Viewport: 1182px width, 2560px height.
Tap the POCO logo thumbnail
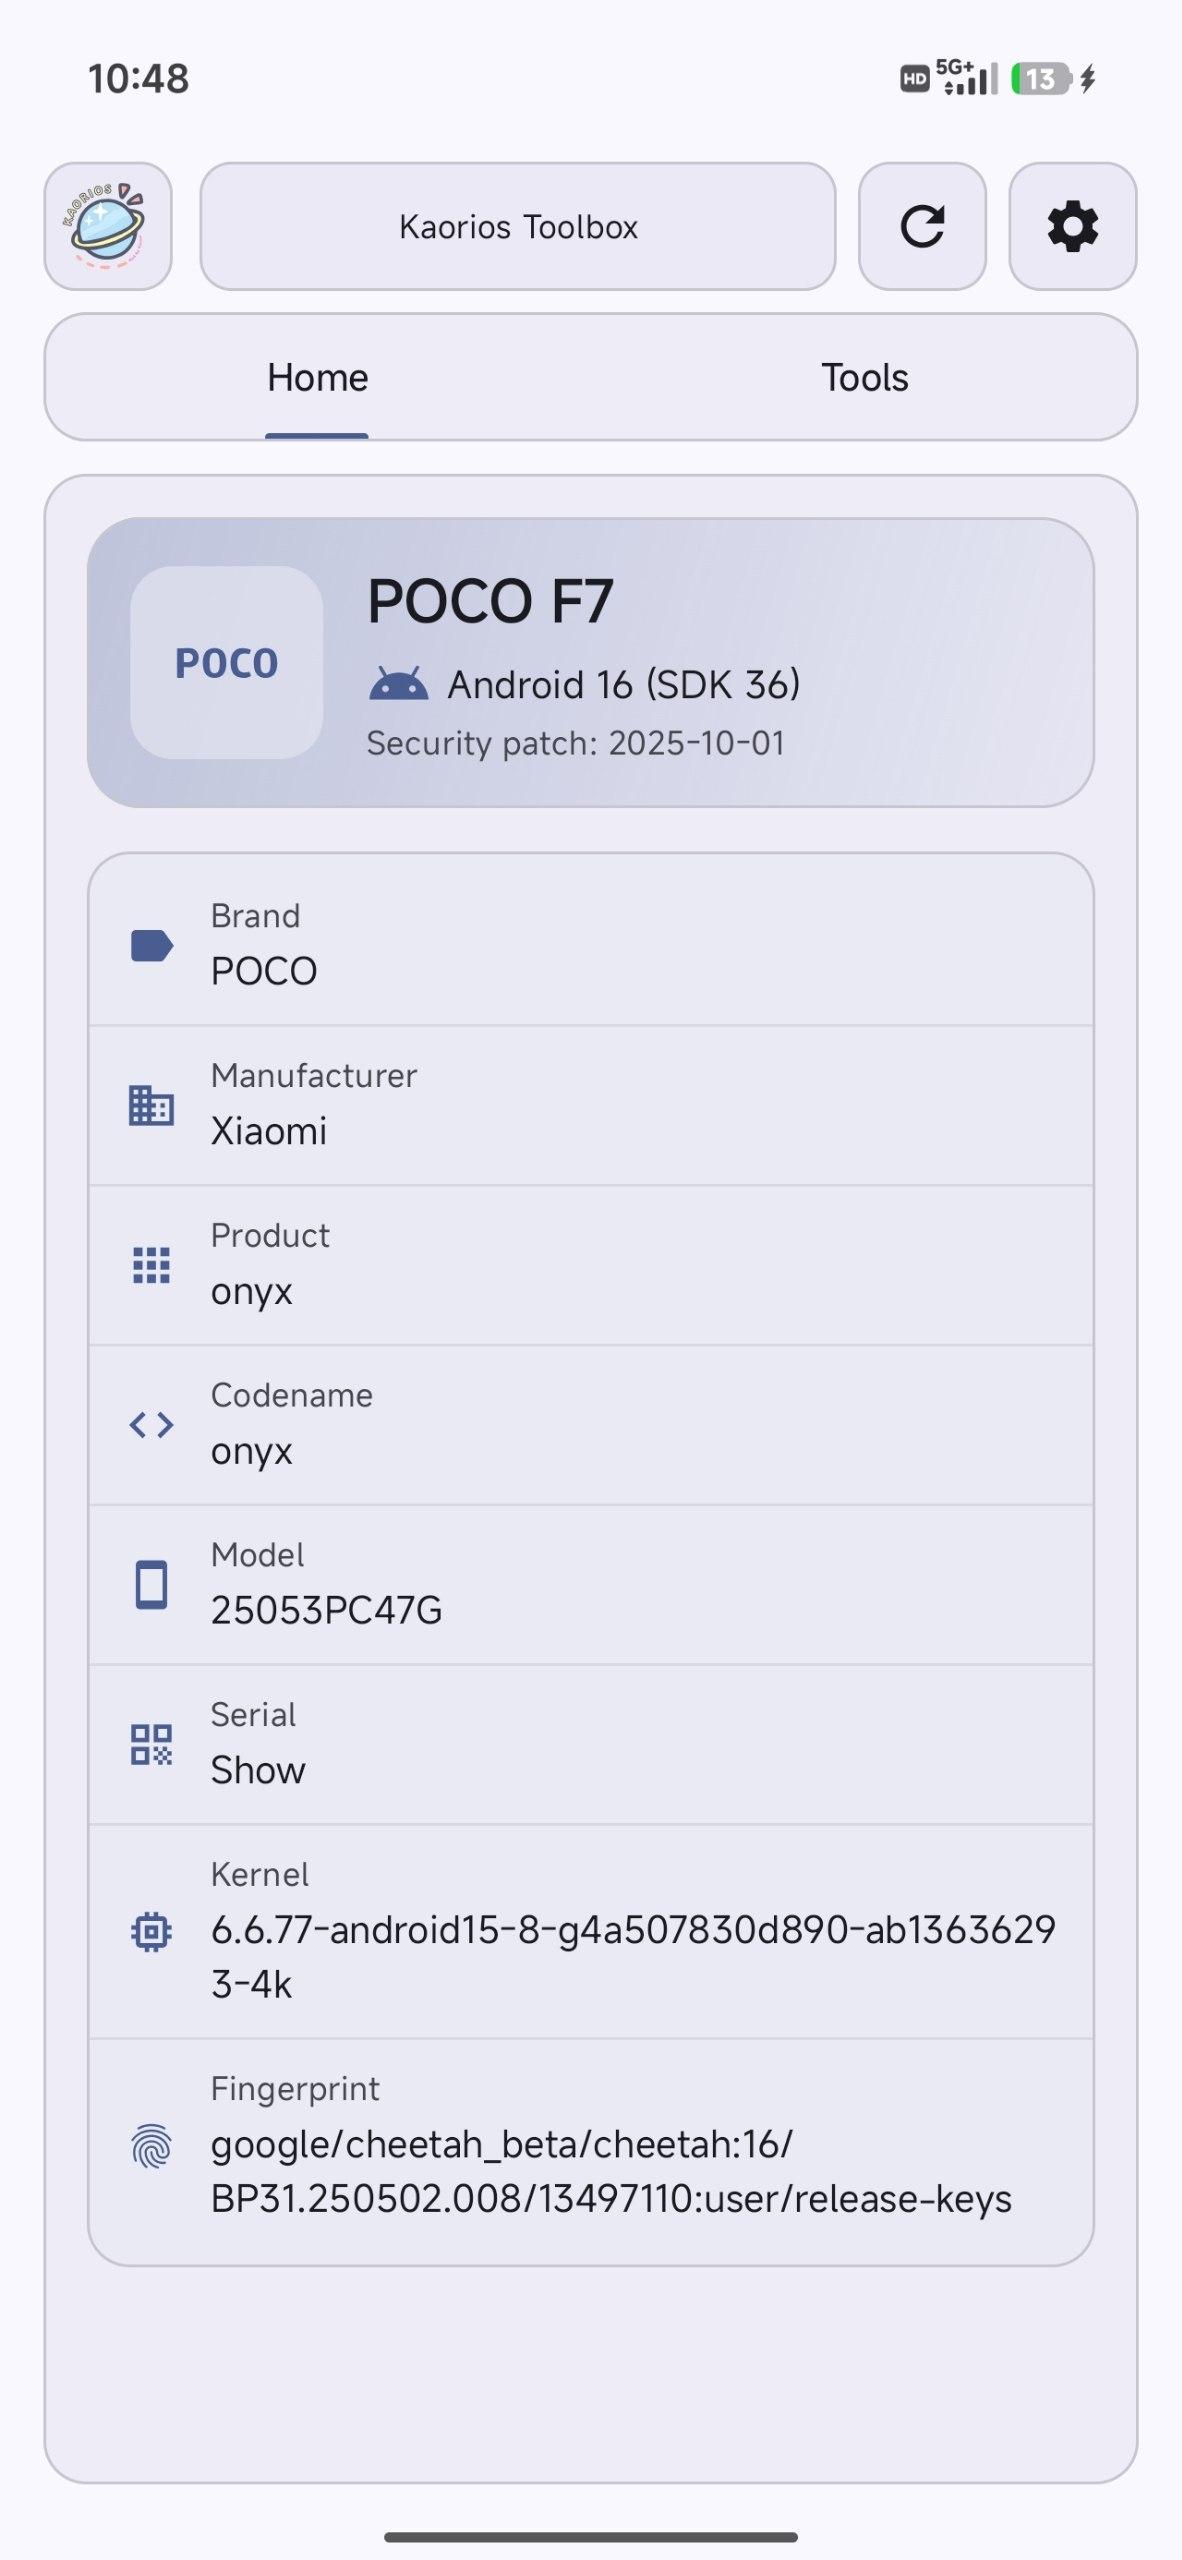point(227,663)
